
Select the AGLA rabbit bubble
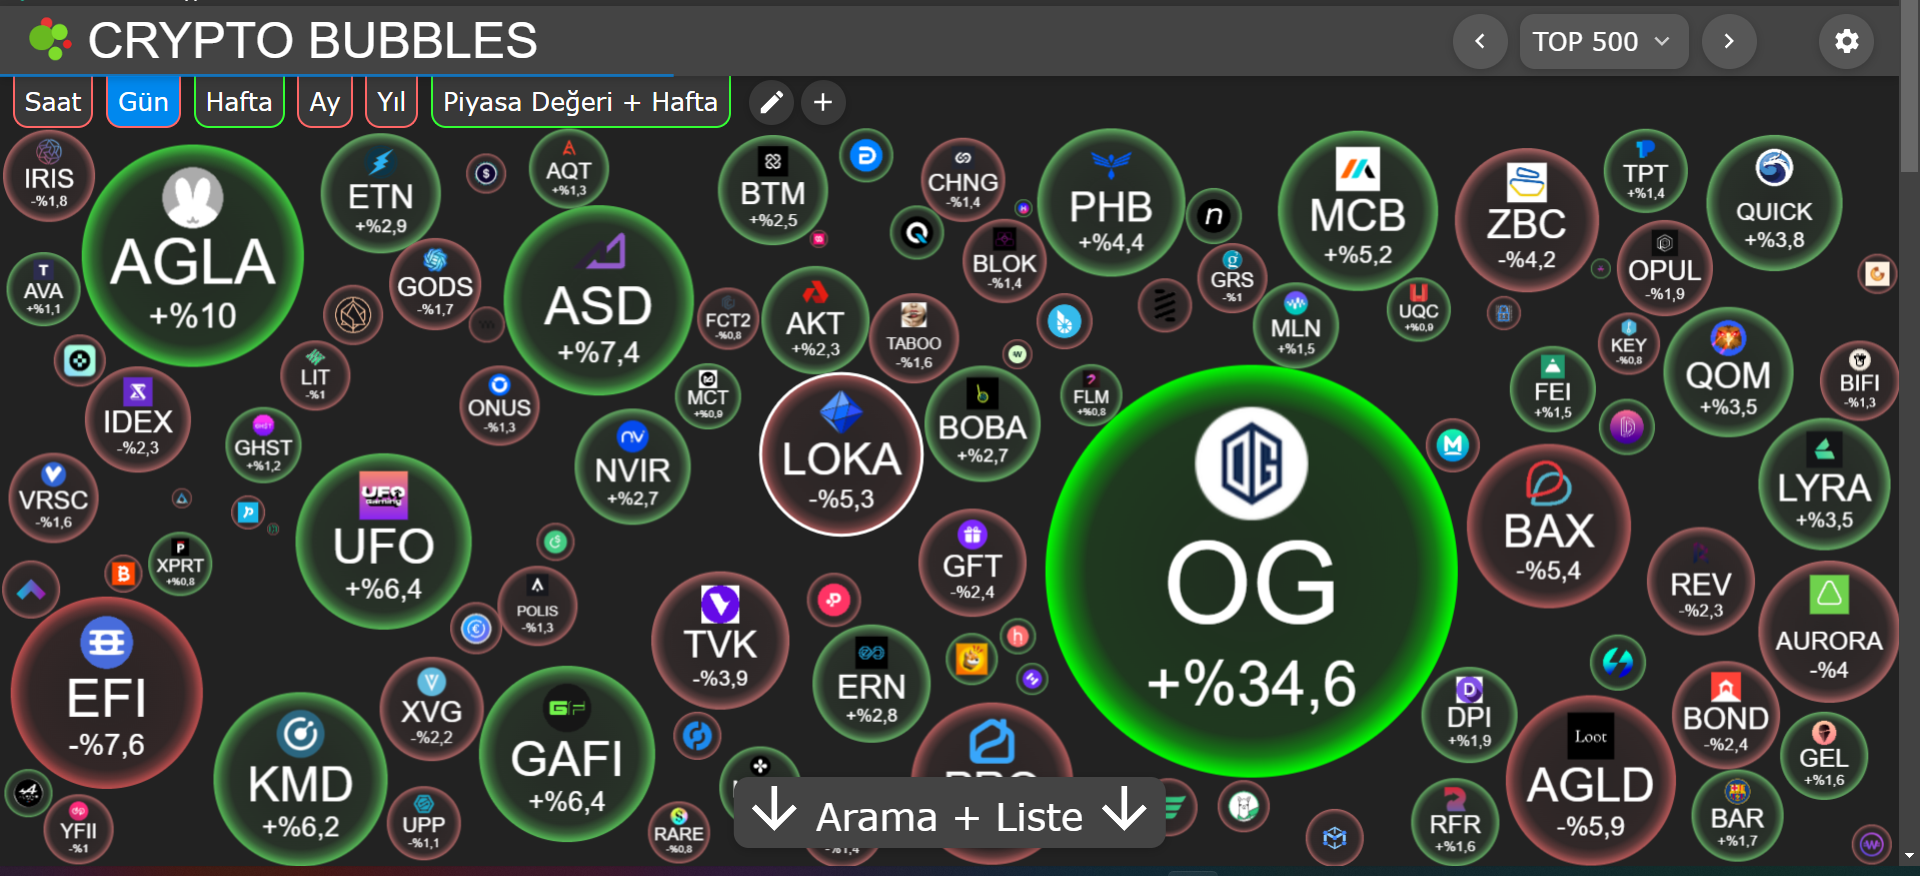[x=193, y=256]
